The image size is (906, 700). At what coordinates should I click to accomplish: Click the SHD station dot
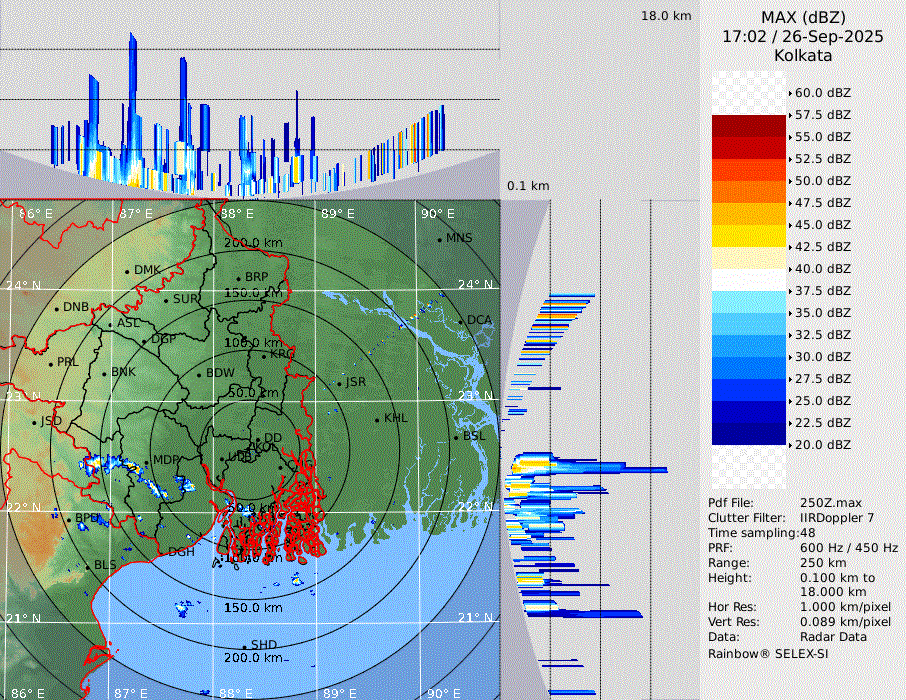244,646
